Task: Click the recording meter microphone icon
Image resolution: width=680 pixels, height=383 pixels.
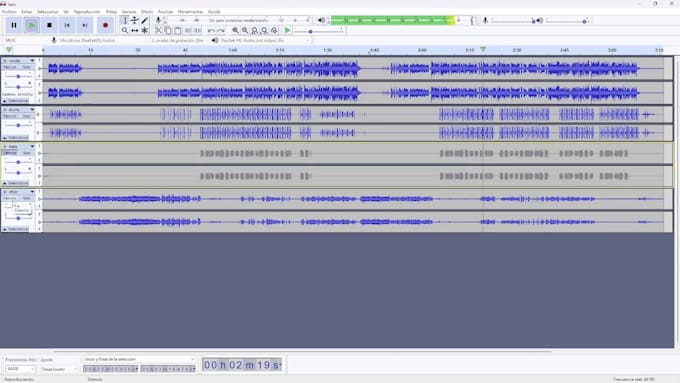Action: [158, 20]
